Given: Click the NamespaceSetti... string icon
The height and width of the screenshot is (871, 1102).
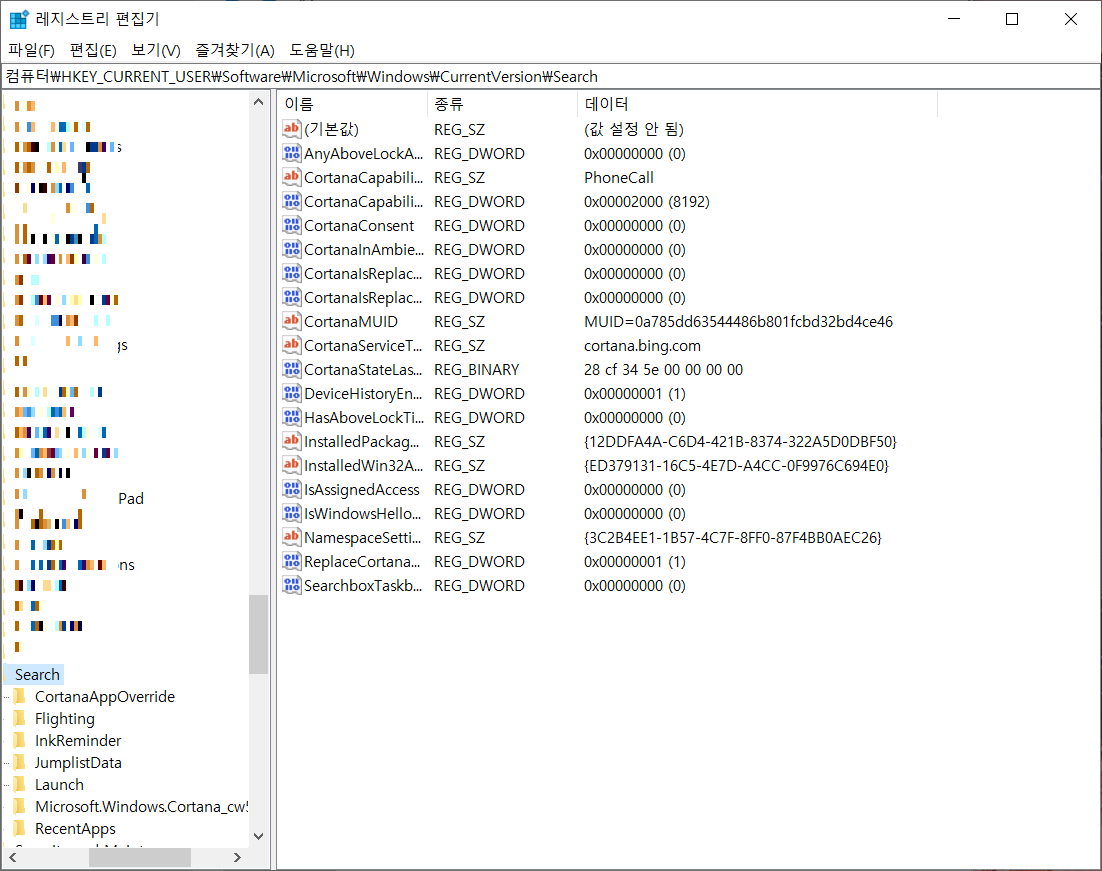Looking at the screenshot, I should coord(292,537).
